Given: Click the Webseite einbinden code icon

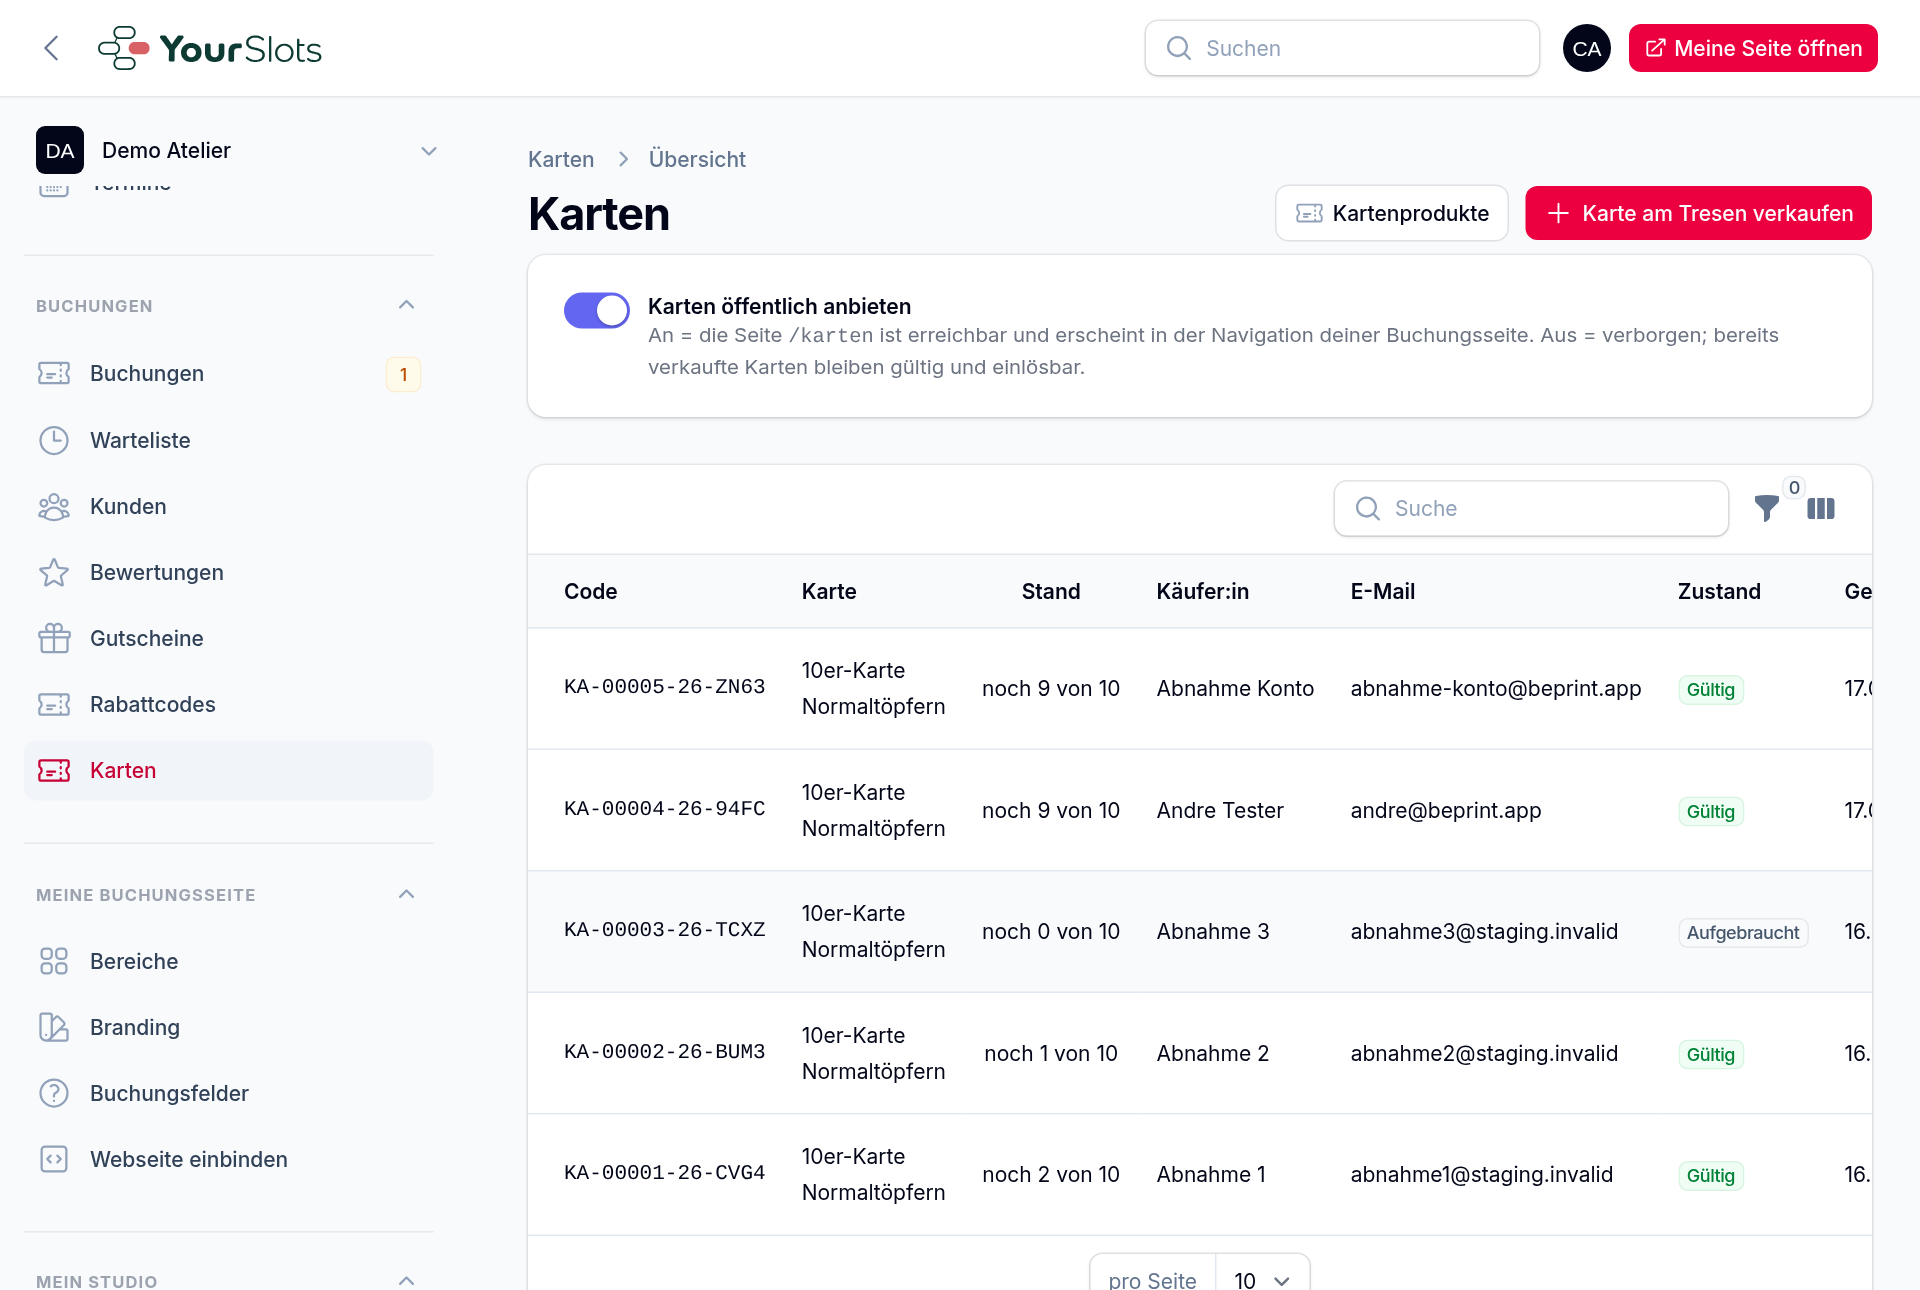Looking at the screenshot, I should tap(54, 1159).
